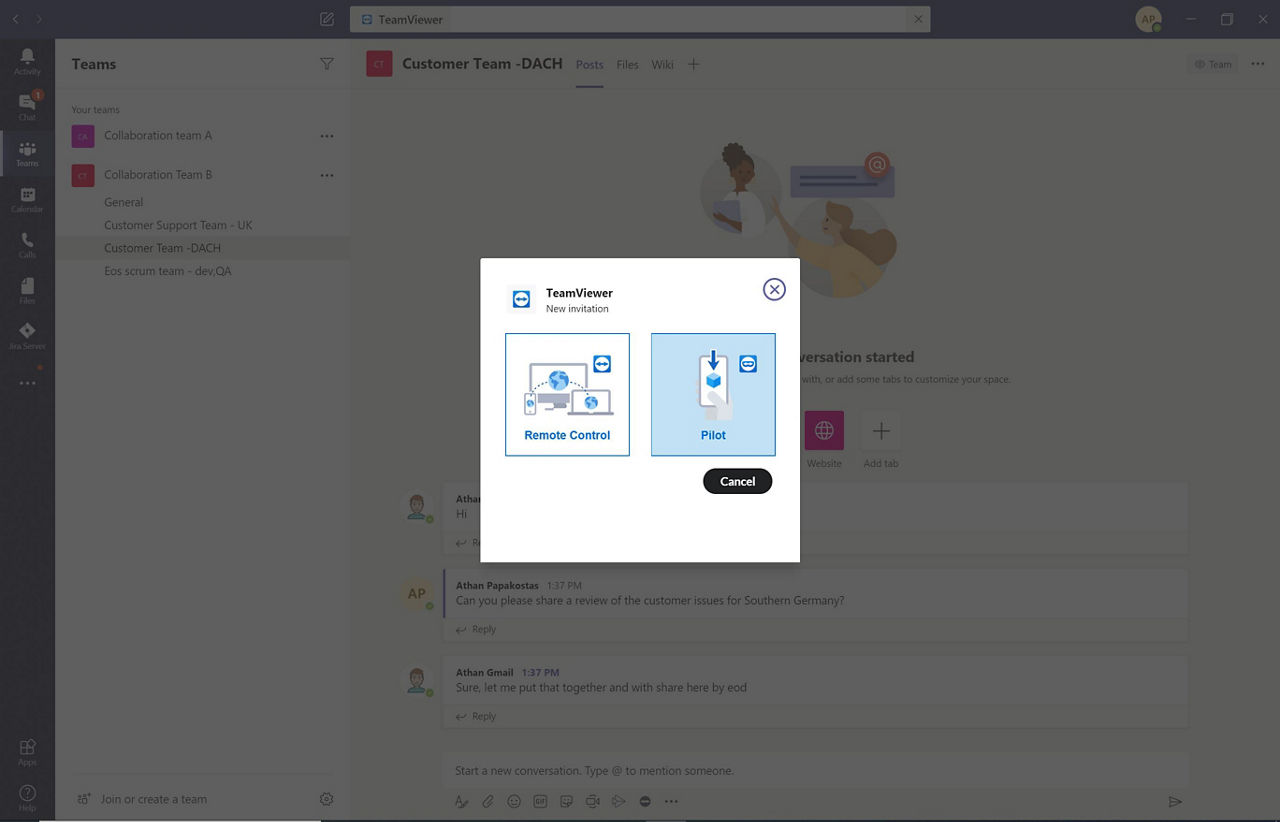Go forward with the right arrow
The width and height of the screenshot is (1280, 822).
[39, 19]
